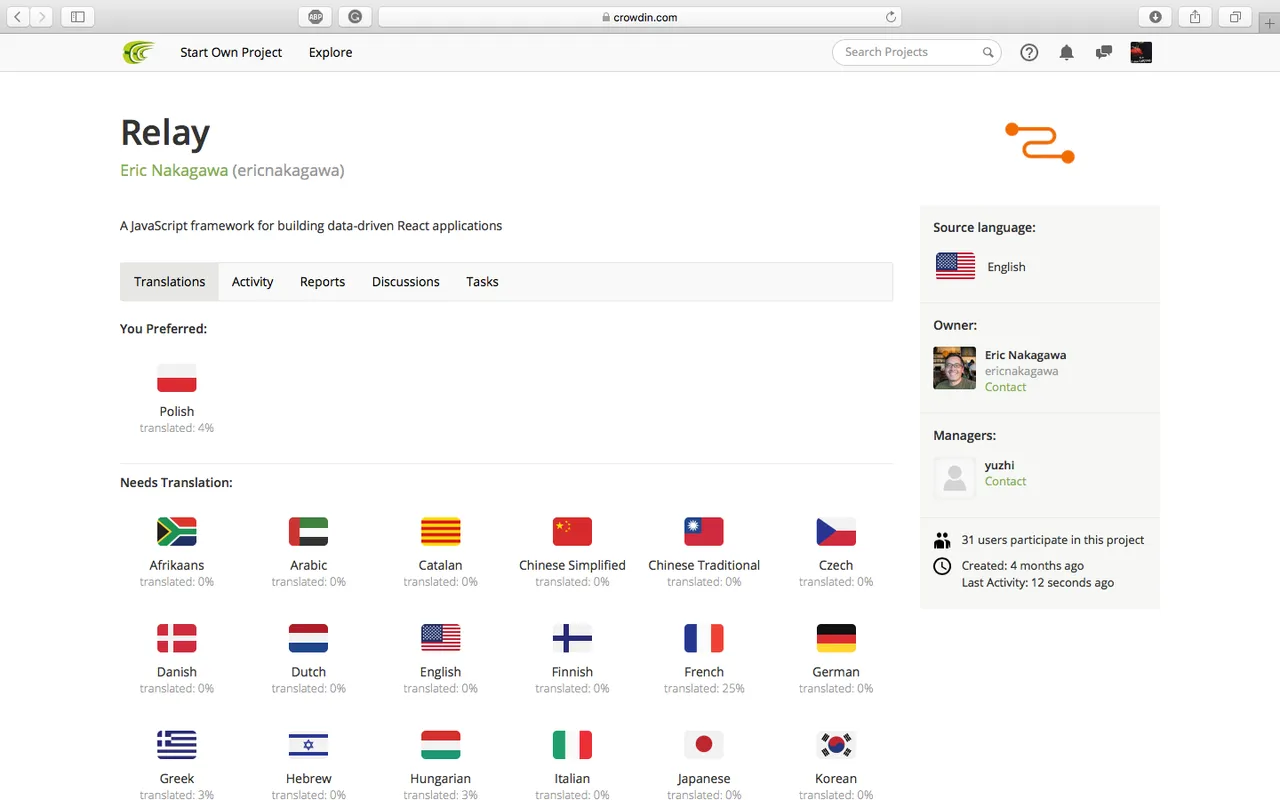Screen dimensions: 1280x800
Task: Select the Hungarian flag icon
Action: pos(441,745)
